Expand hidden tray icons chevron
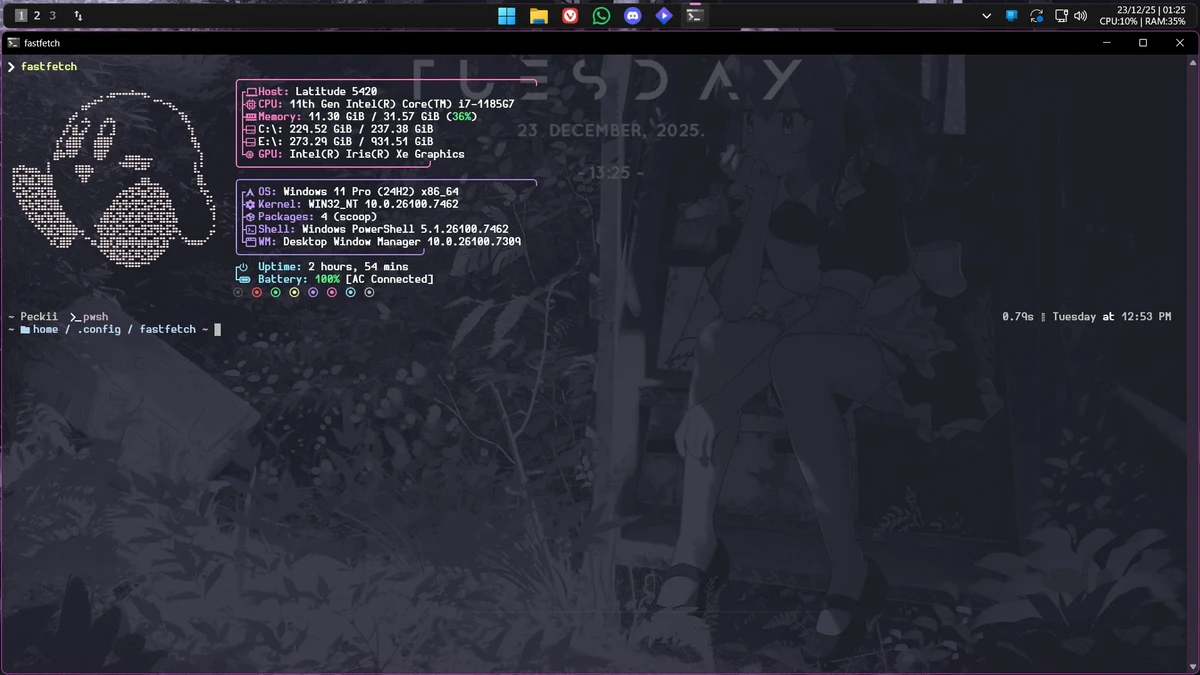This screenshot has width=1200, height=675. [987, 16]
